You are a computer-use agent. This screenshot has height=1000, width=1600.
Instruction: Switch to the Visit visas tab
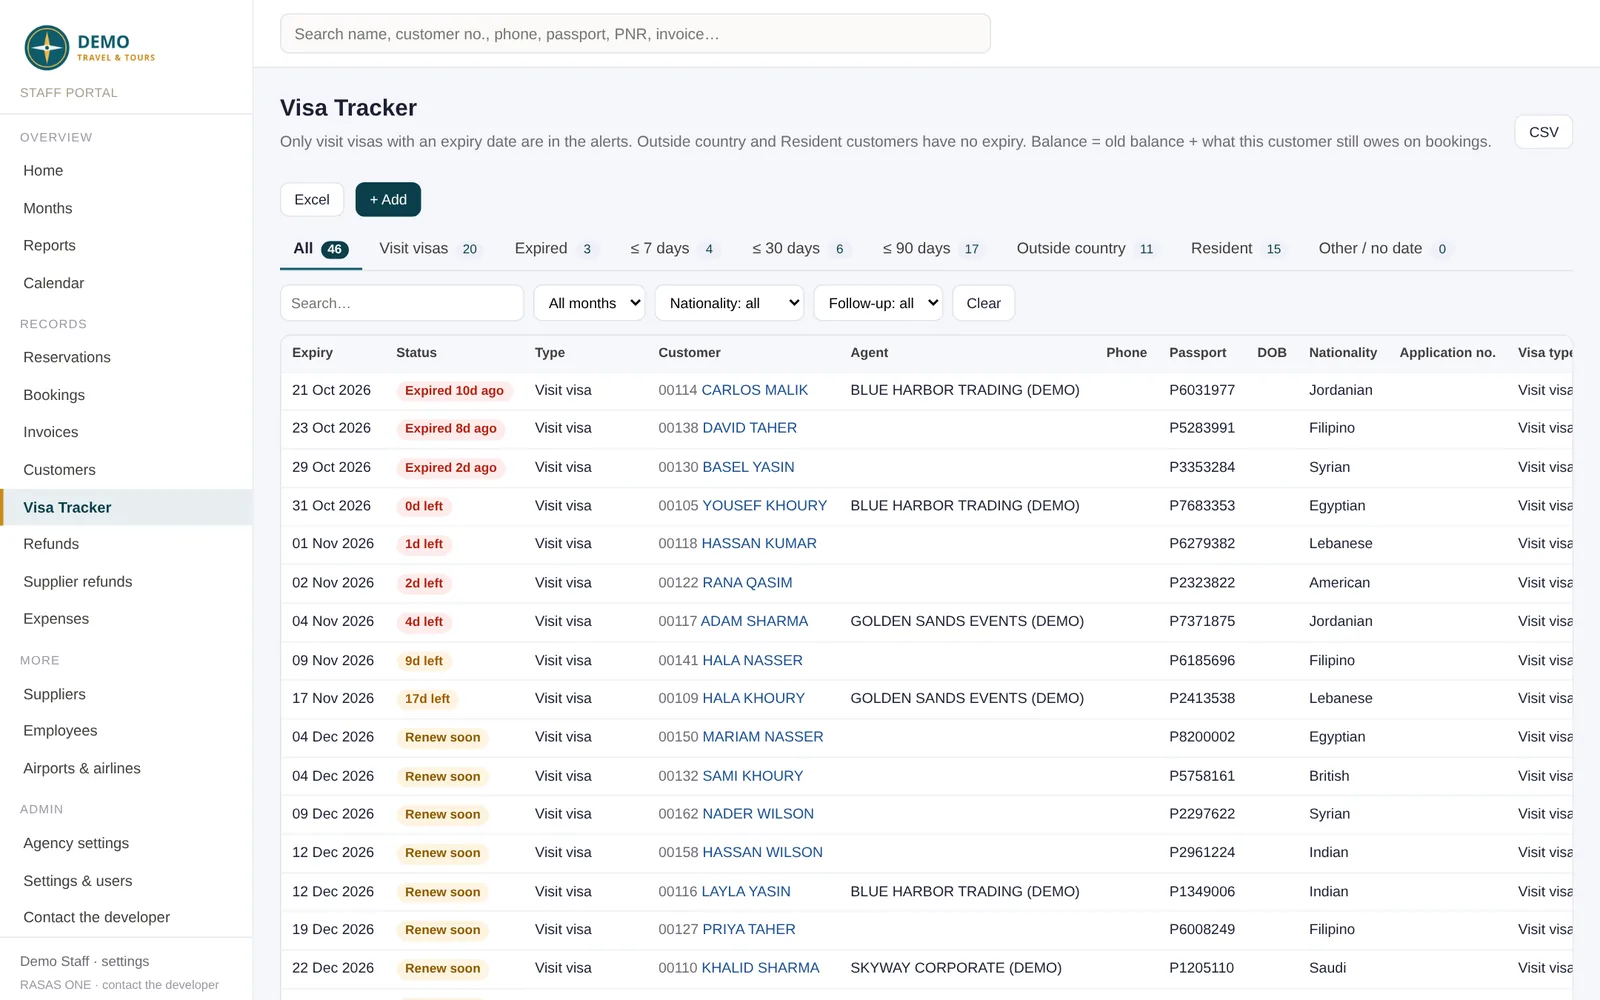[x=430, y=249]
